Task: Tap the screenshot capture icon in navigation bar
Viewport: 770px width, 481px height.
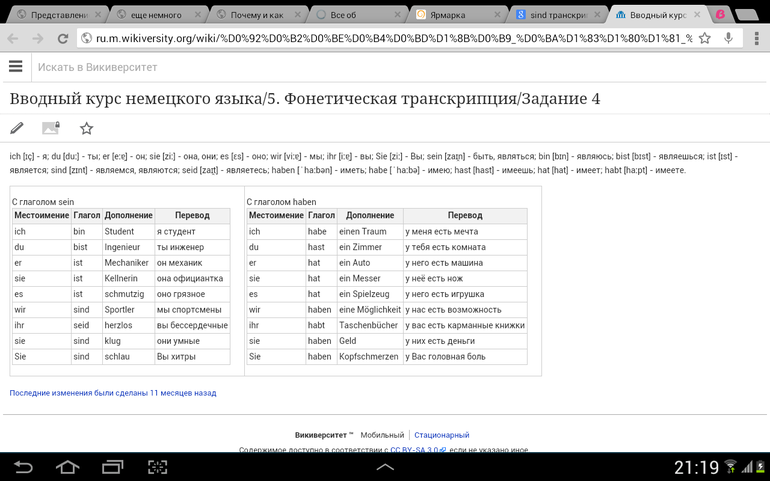Action: (x=157, y=467)
